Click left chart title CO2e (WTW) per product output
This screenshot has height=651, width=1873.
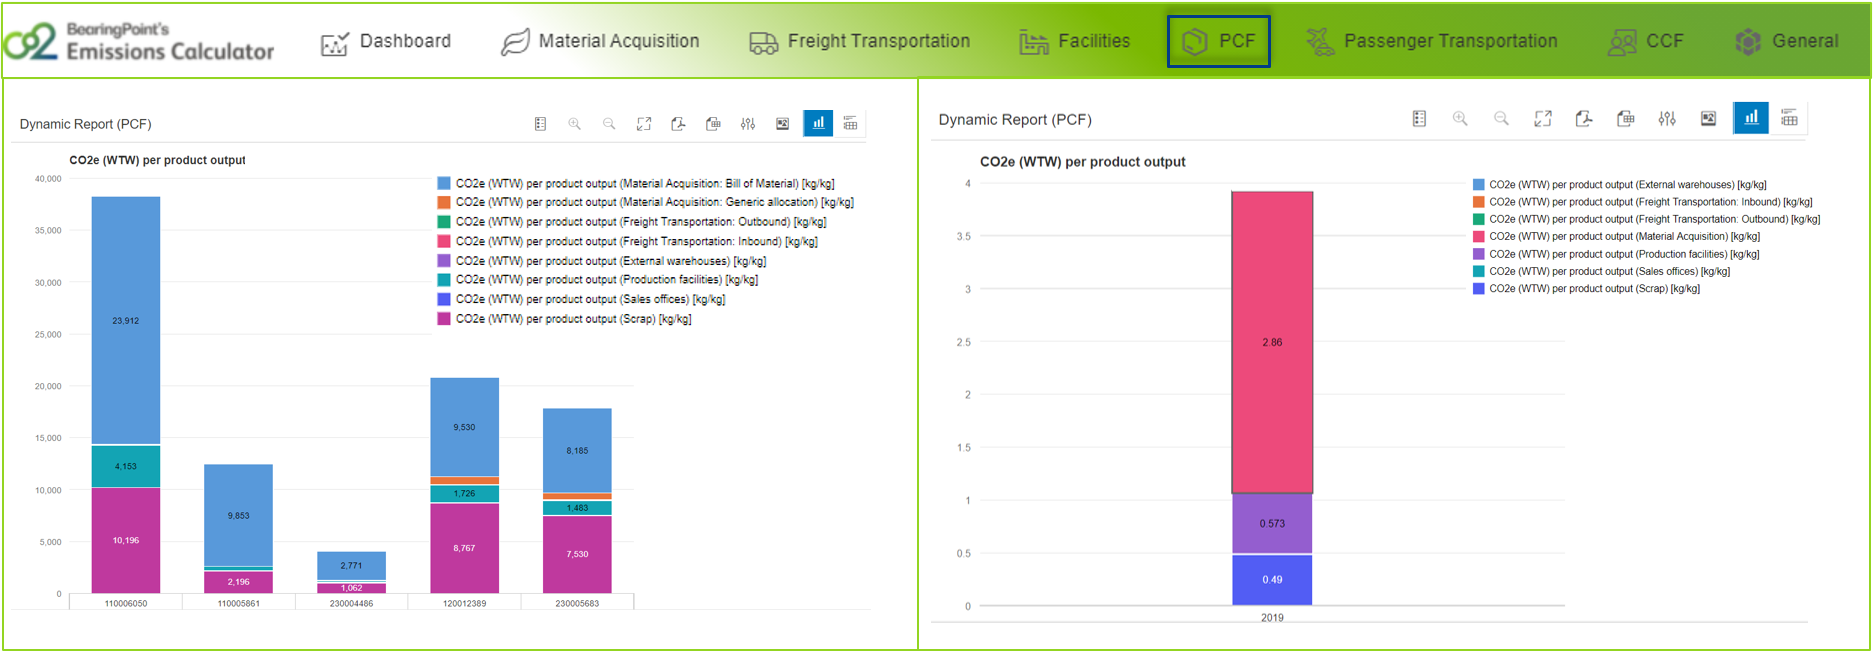click(x=157, y=160)
